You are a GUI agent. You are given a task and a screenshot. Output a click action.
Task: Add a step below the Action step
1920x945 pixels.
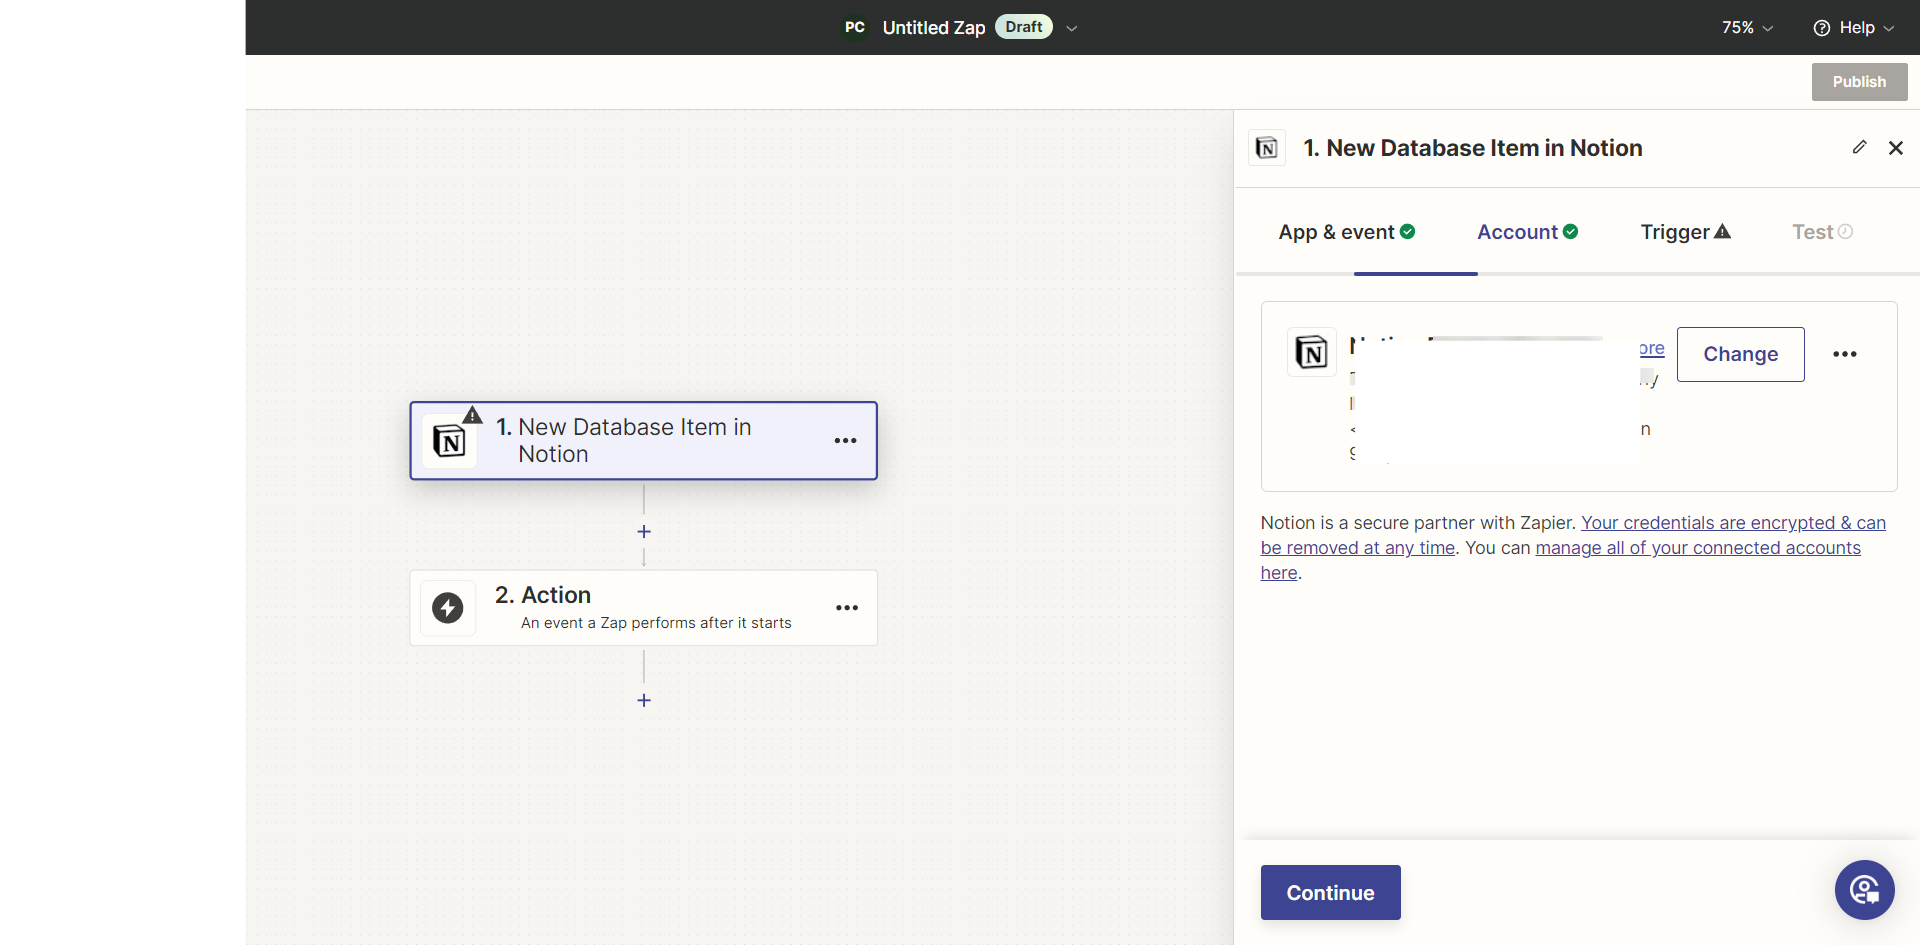click(x=644, y=700)
